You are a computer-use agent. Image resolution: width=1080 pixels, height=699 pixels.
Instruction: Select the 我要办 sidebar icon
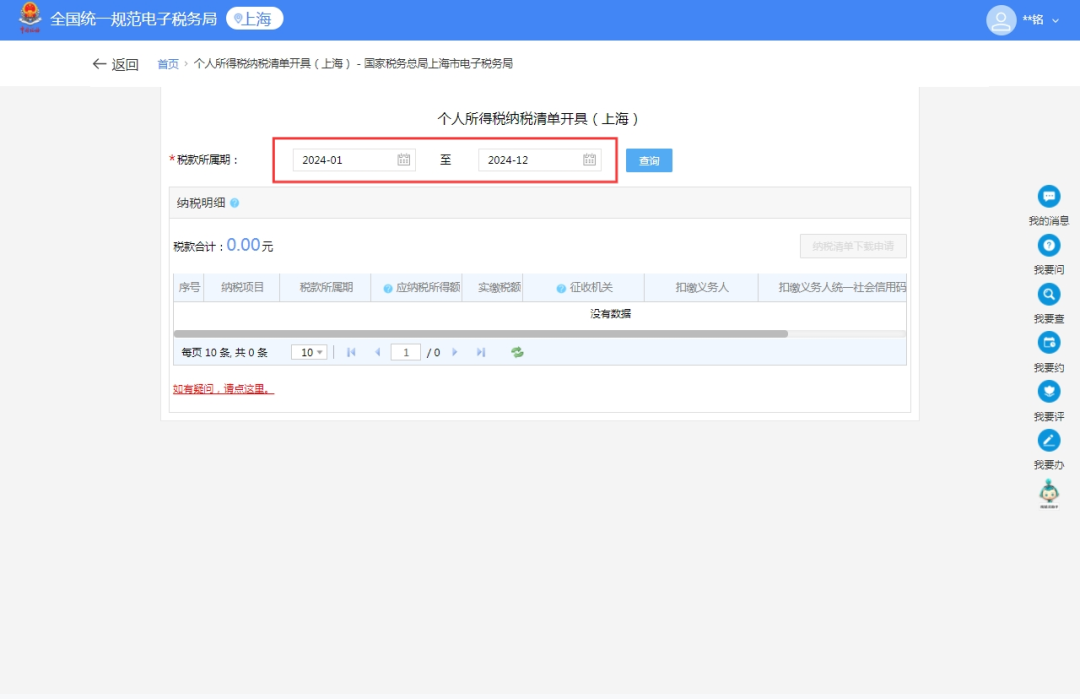[1048, 439]
